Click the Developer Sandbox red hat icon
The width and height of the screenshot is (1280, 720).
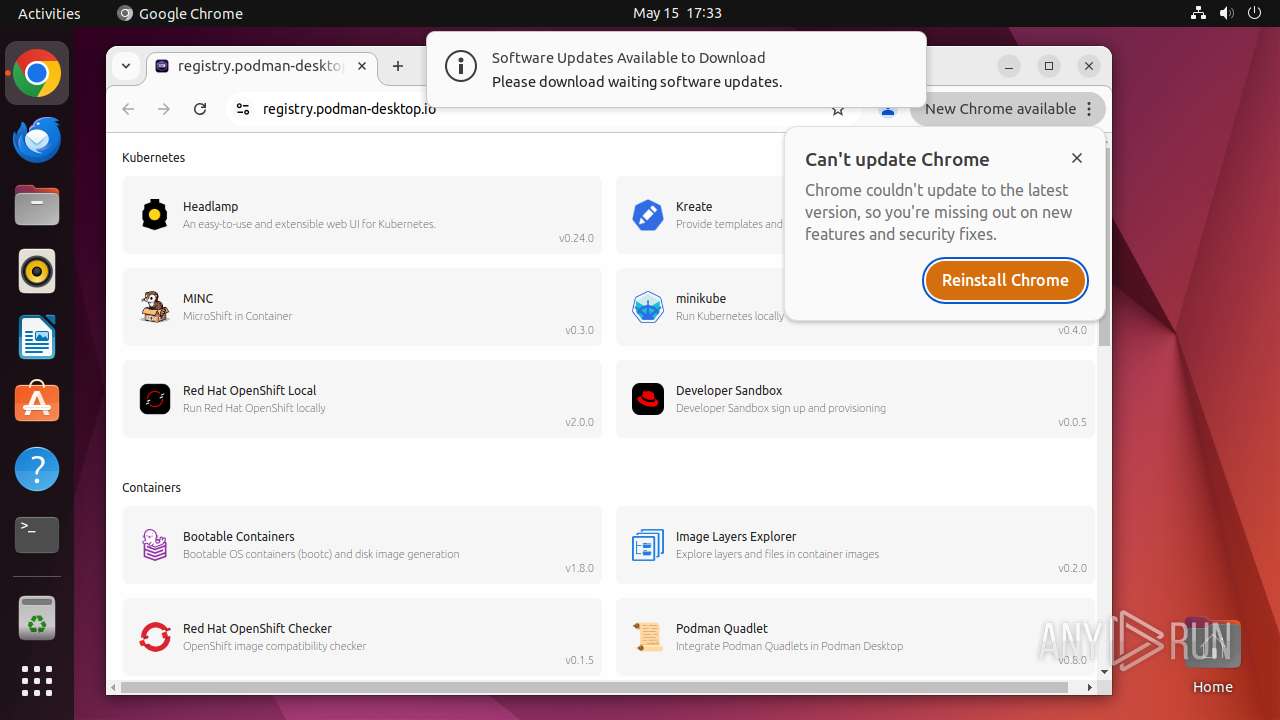648,399
